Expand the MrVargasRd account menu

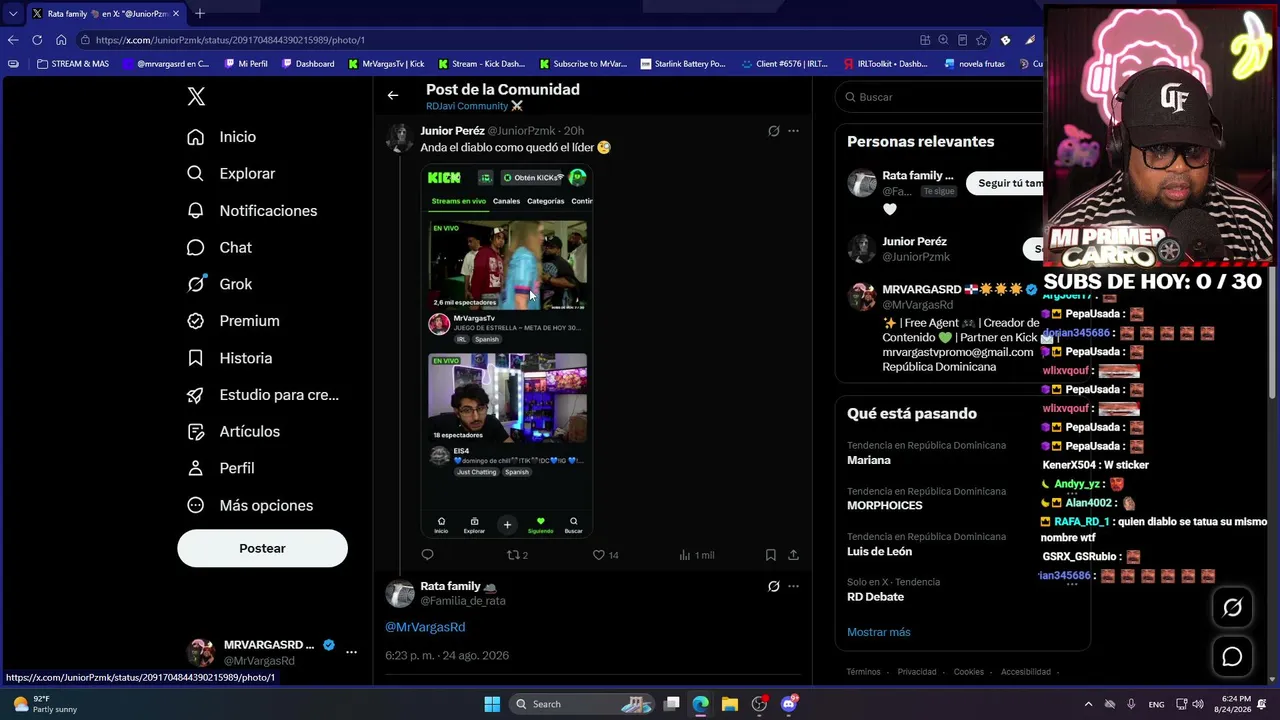click(x=351, y=652)
